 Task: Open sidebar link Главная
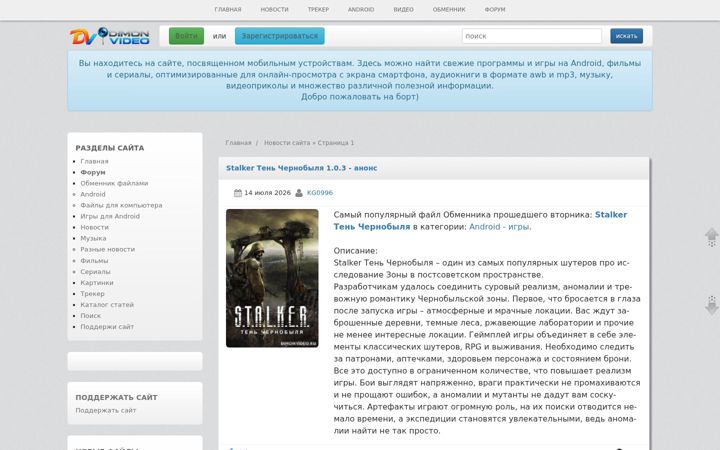(94, 161)
